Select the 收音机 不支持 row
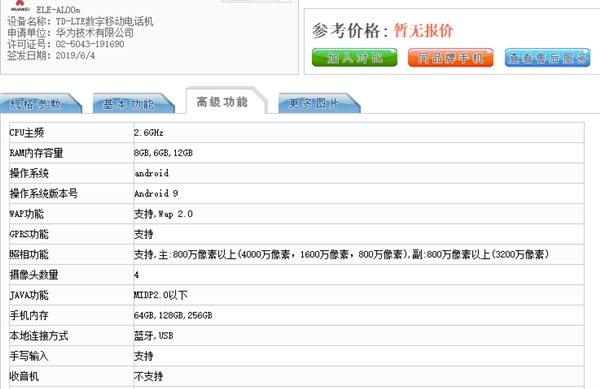The height and width of the screenshot is (389, 600). (297, 376)
